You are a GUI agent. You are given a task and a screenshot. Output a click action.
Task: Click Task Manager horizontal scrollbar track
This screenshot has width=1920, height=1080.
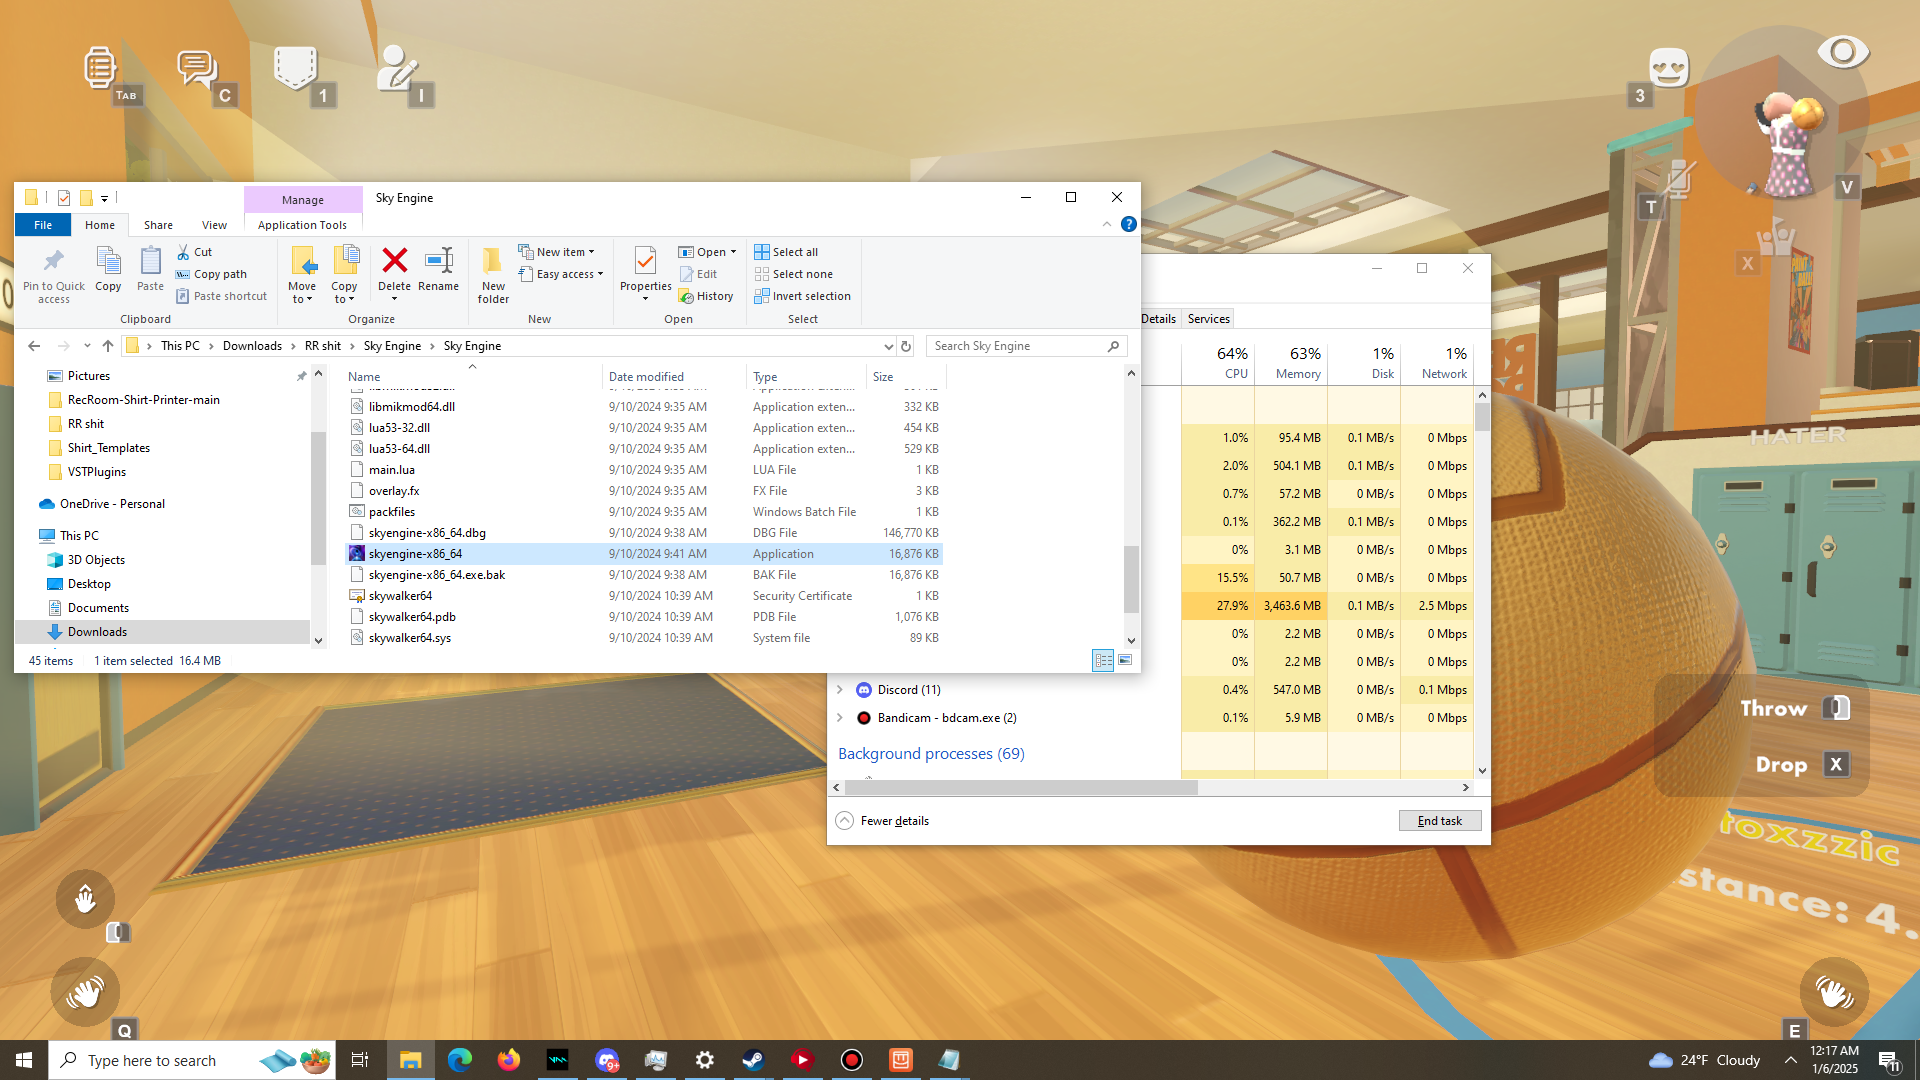tap(1330, 788)
